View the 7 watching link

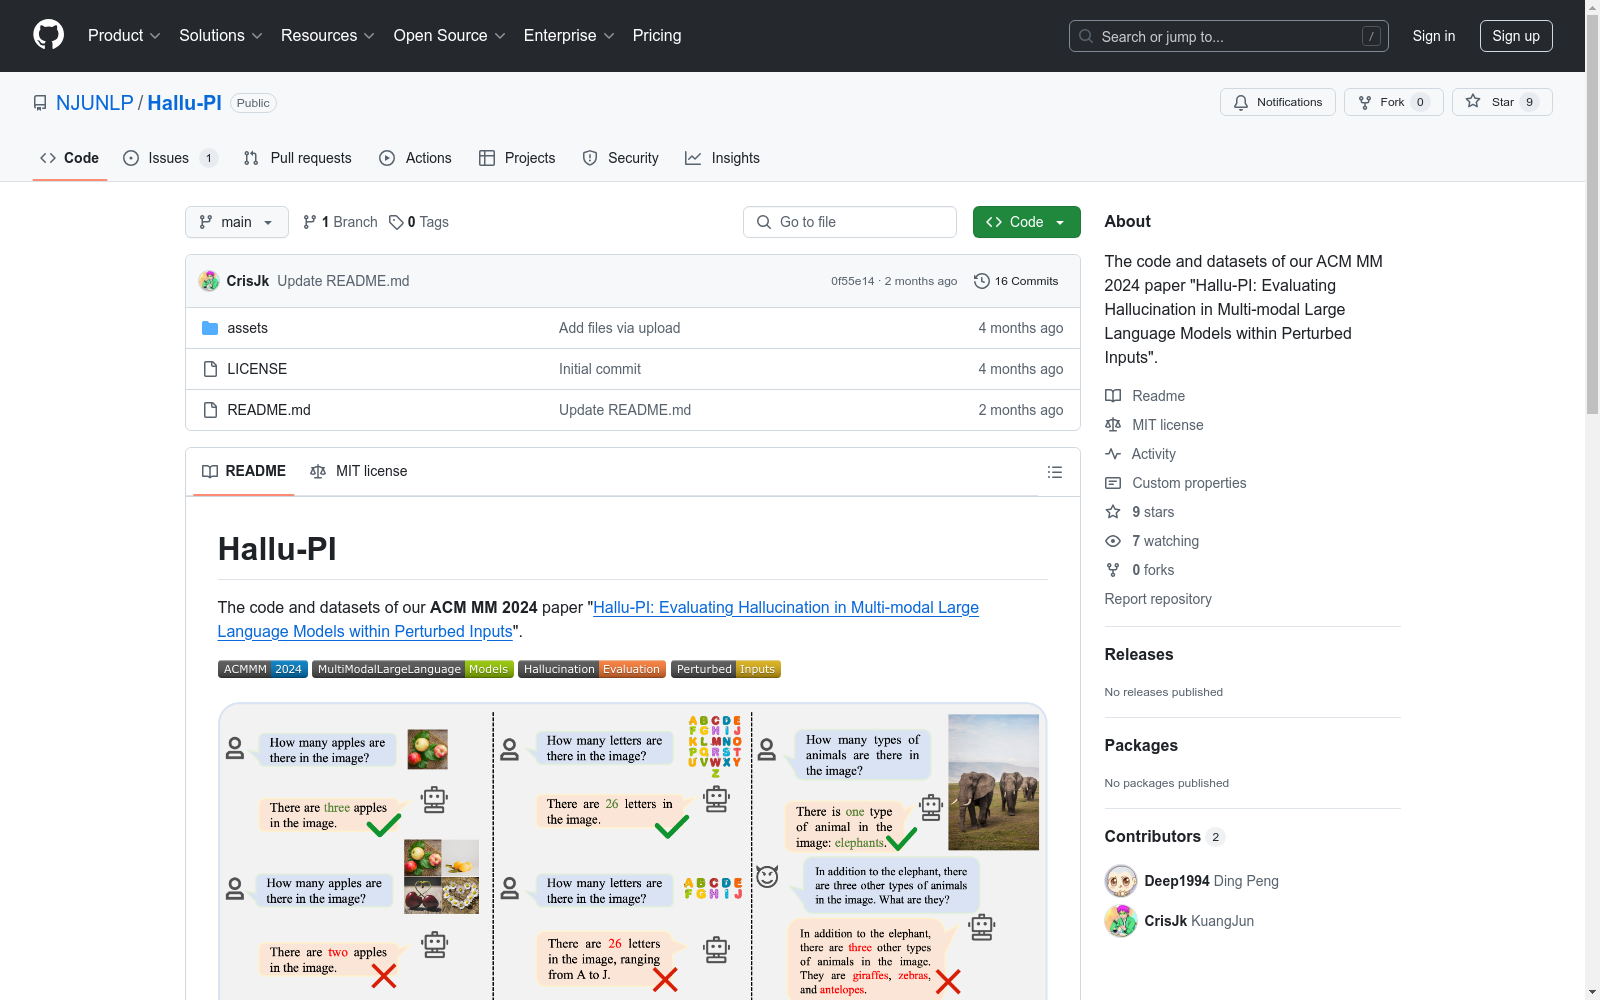click(1152, 541)
